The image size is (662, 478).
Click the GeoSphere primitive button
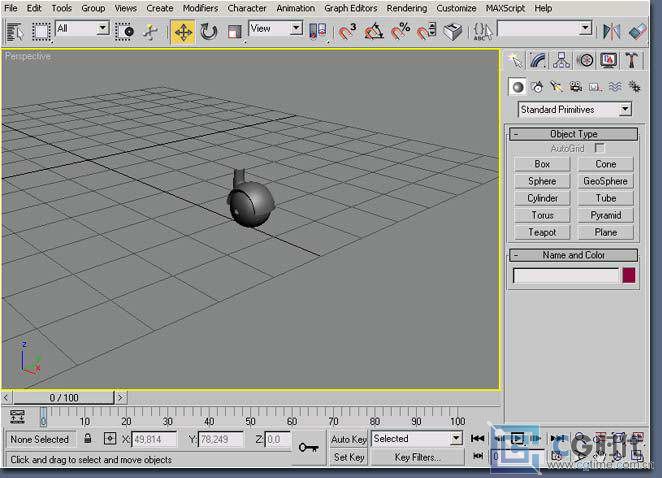(606, 181)
